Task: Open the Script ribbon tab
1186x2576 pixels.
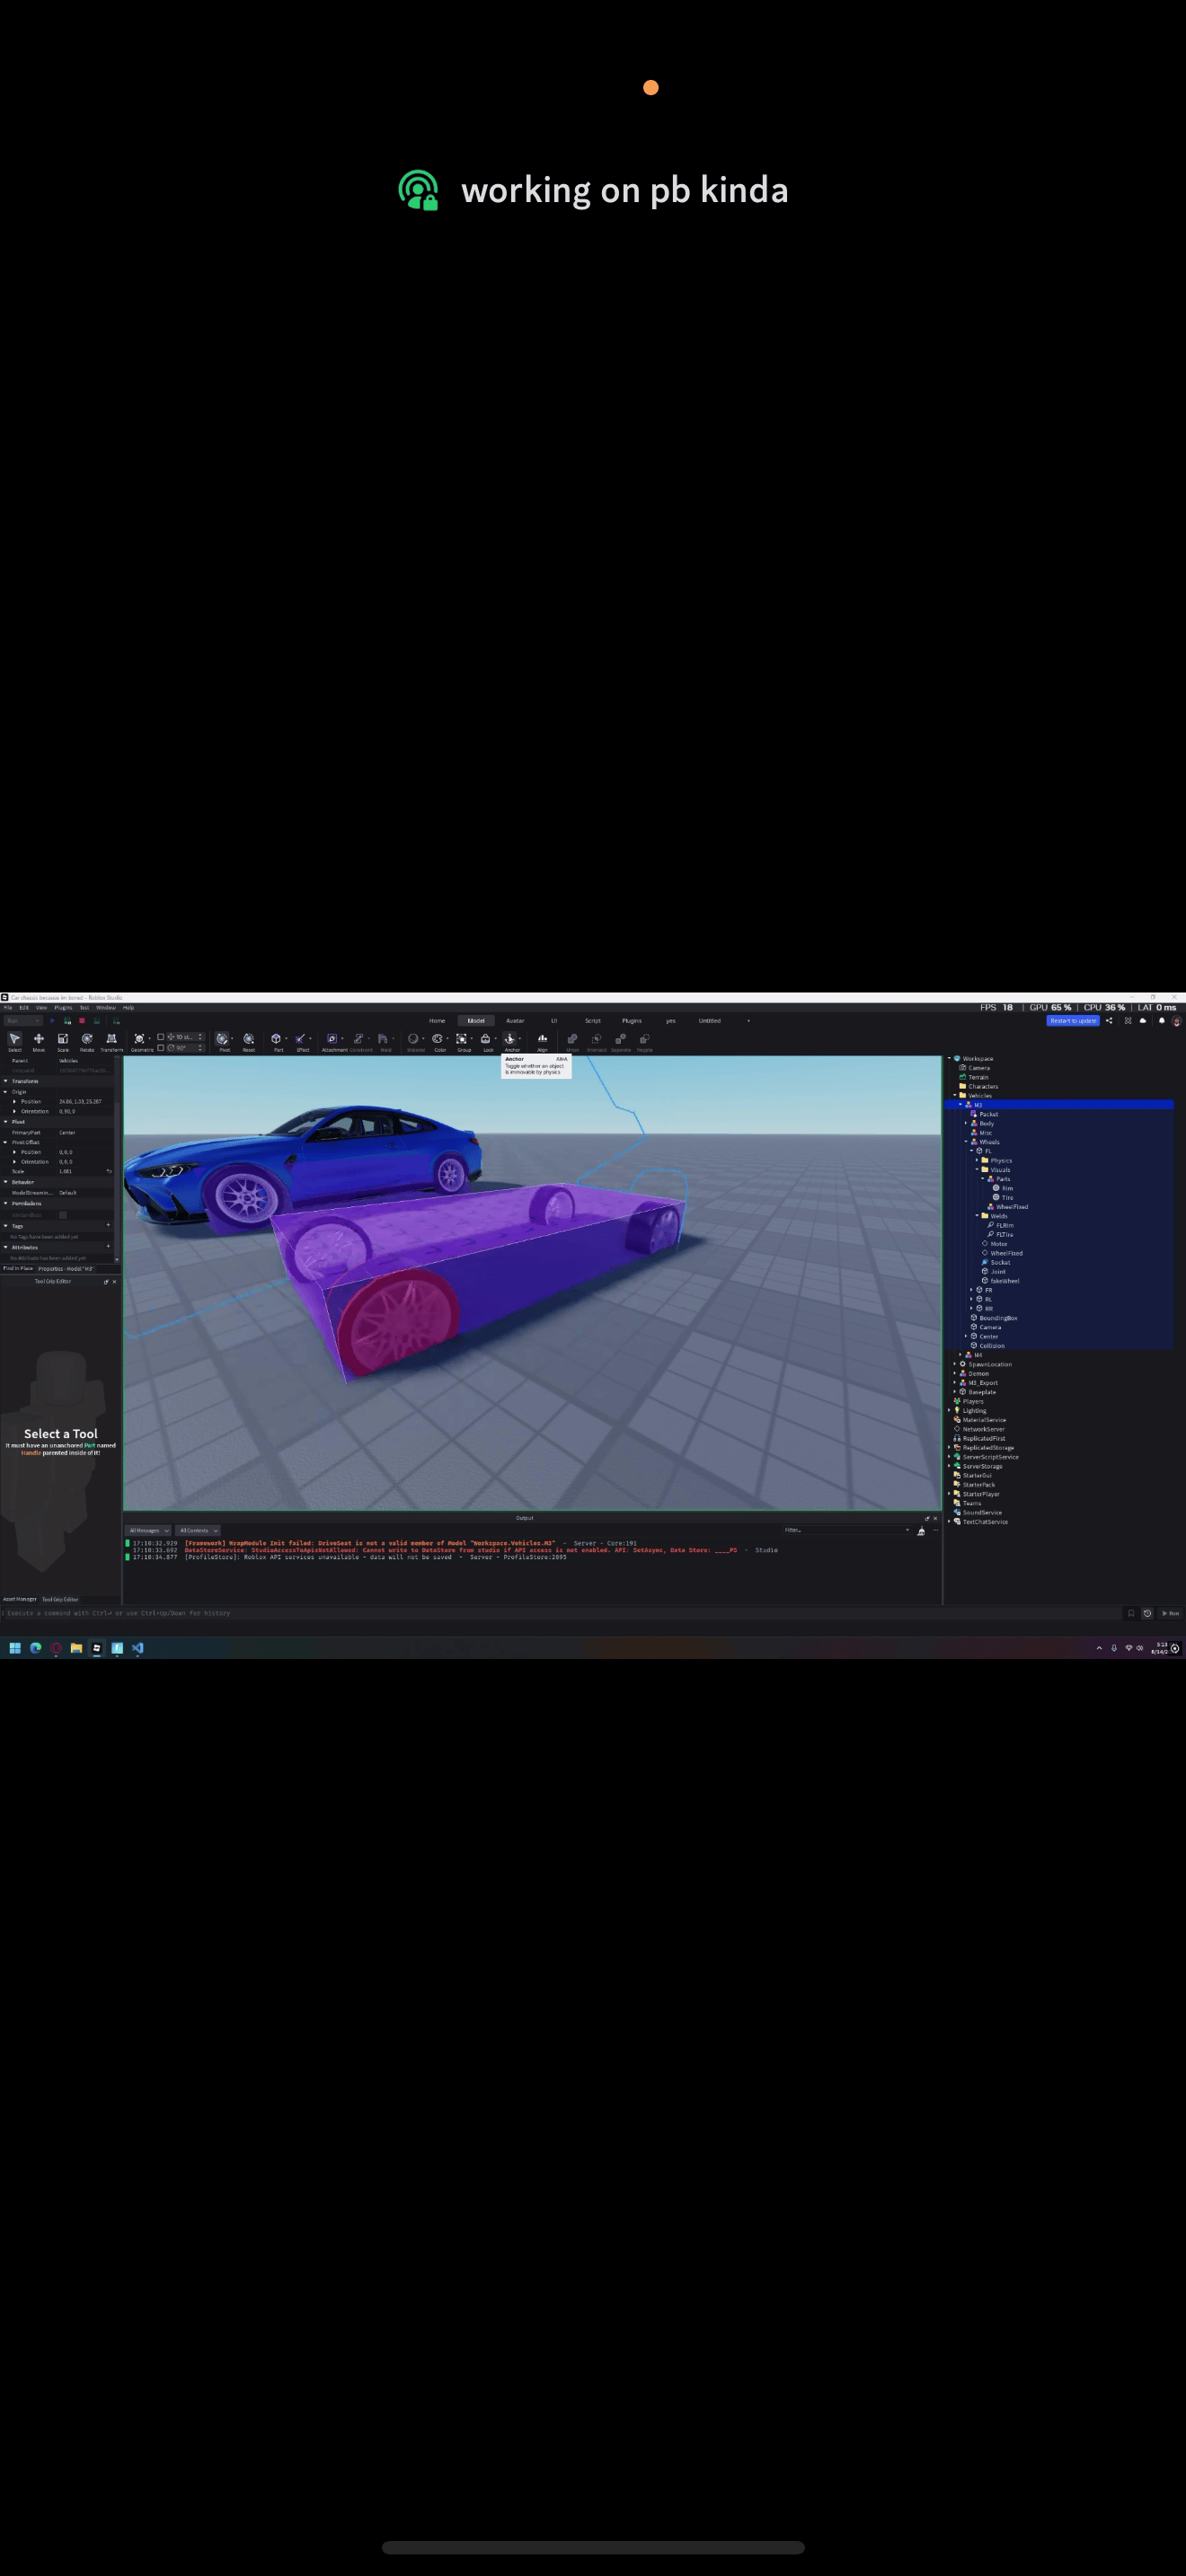Action: [593, 1021]
